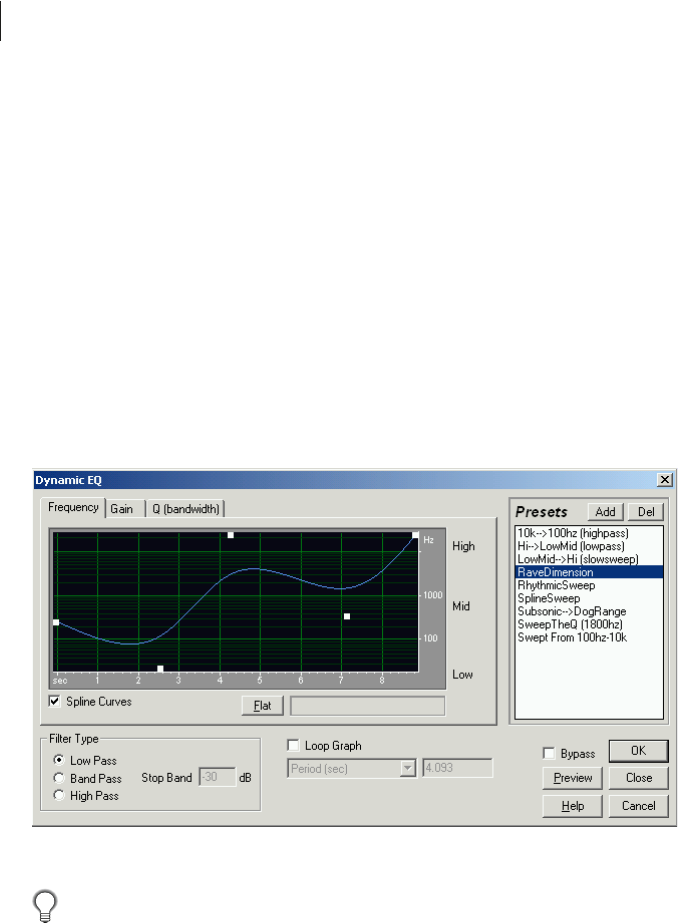
Task: Select Low Pass filter type
Action: click(58, 760)
